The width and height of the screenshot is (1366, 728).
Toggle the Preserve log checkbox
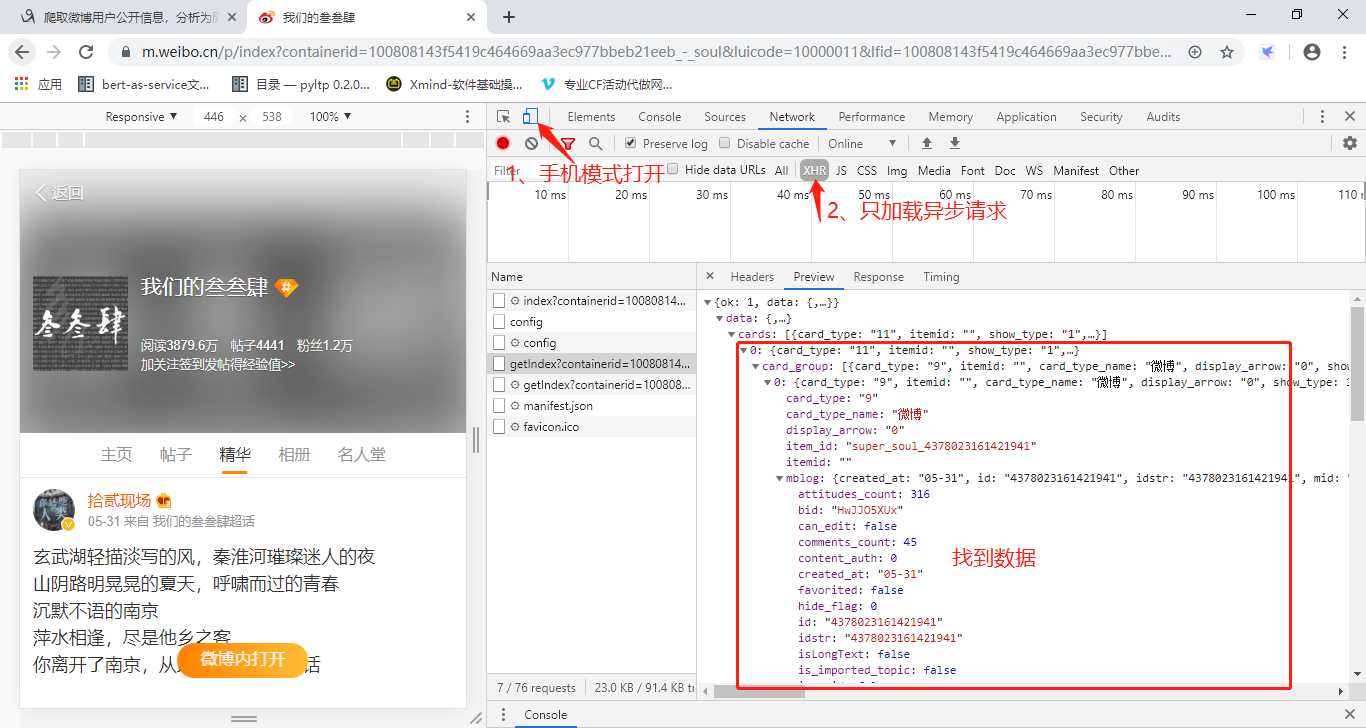[x=630, y=144]
